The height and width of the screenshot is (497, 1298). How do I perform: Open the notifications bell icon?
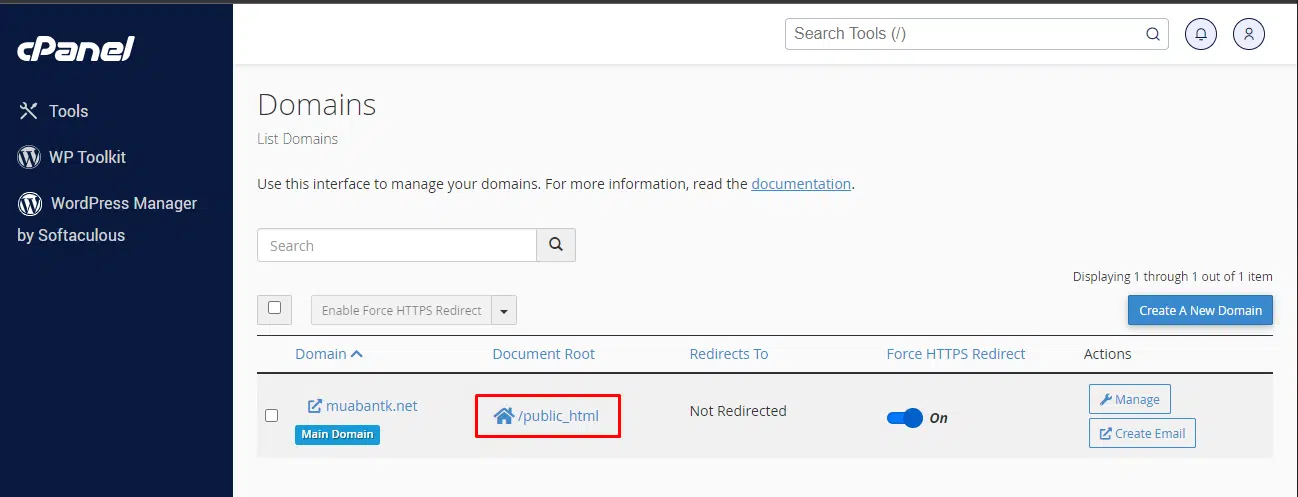(1201, 34)
